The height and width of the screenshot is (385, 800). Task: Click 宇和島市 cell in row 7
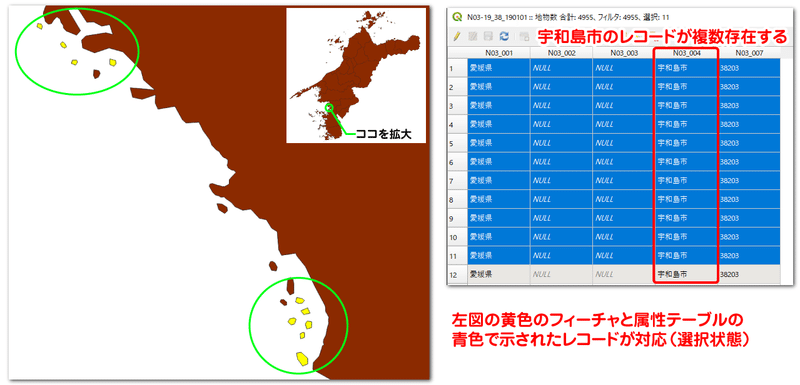[x=686, y=181]
